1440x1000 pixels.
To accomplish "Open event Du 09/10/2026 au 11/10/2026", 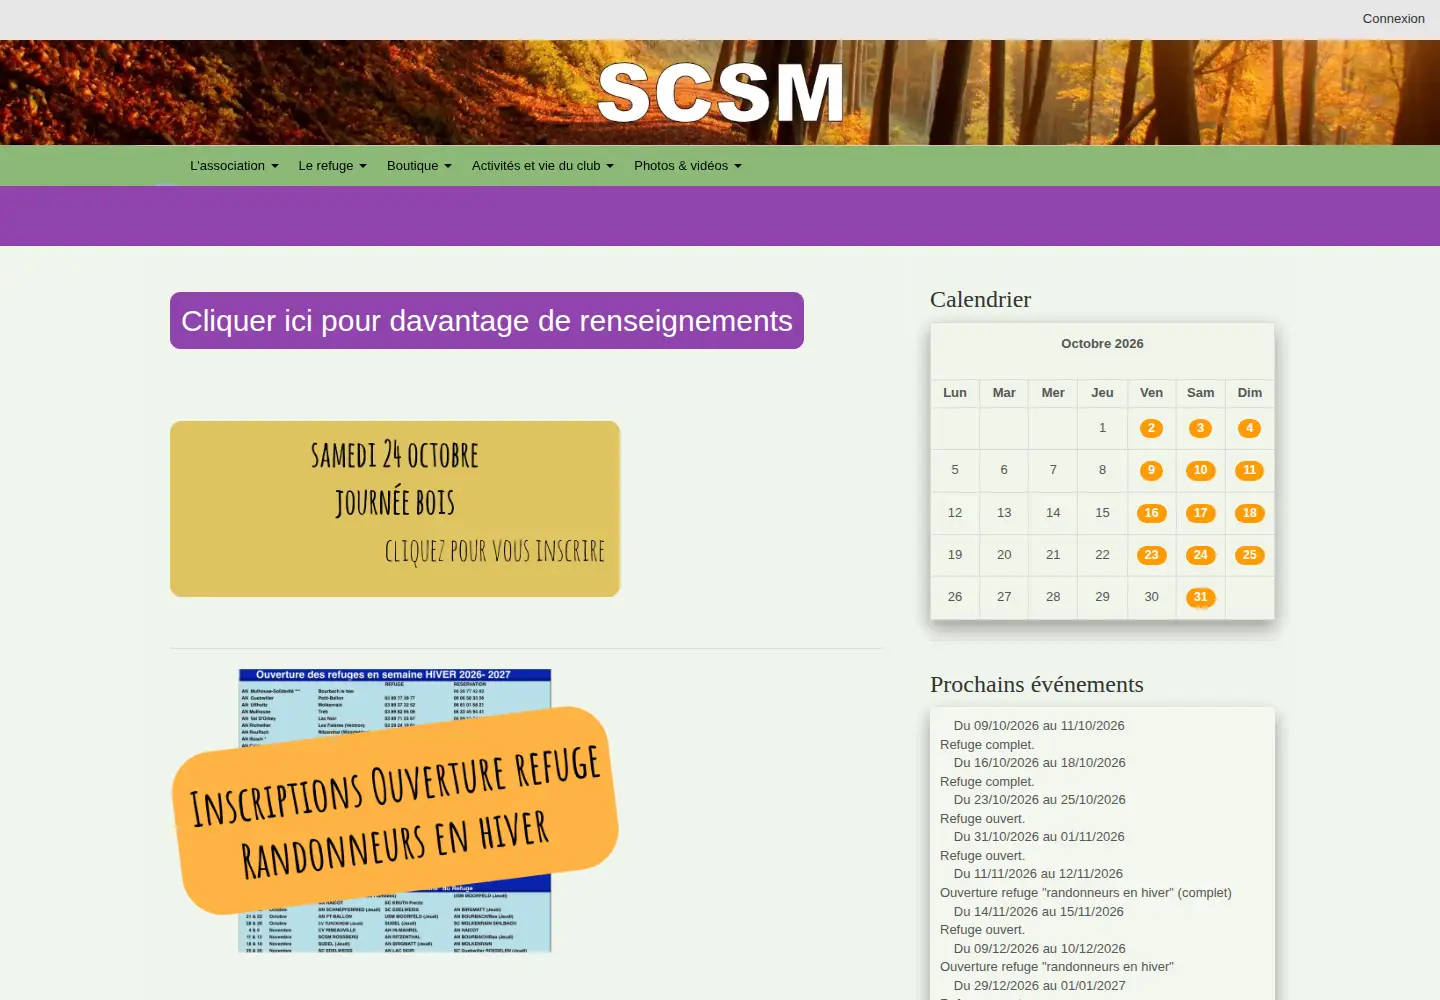I will point(1039,726).
